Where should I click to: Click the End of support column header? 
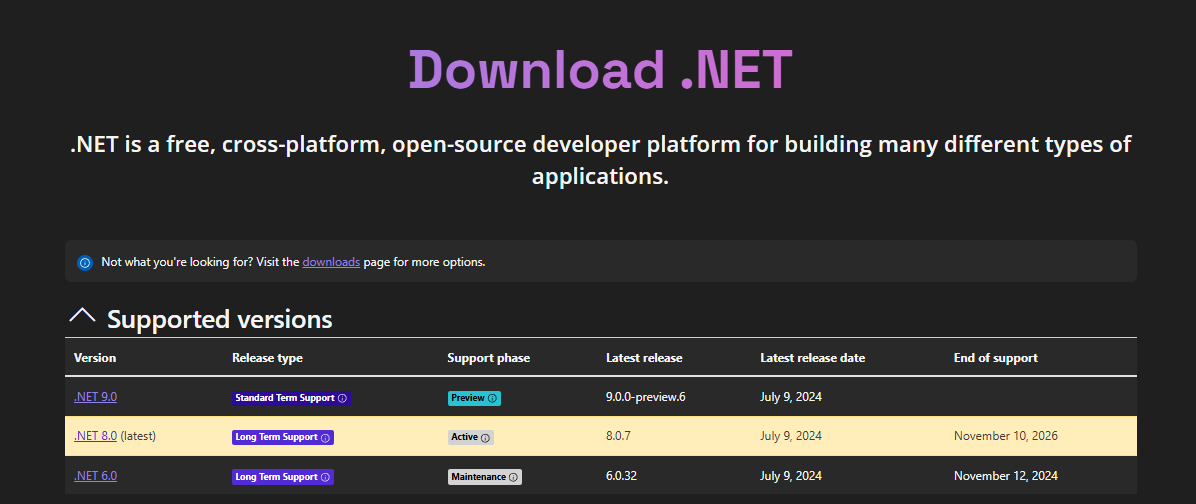click(995, 358)
